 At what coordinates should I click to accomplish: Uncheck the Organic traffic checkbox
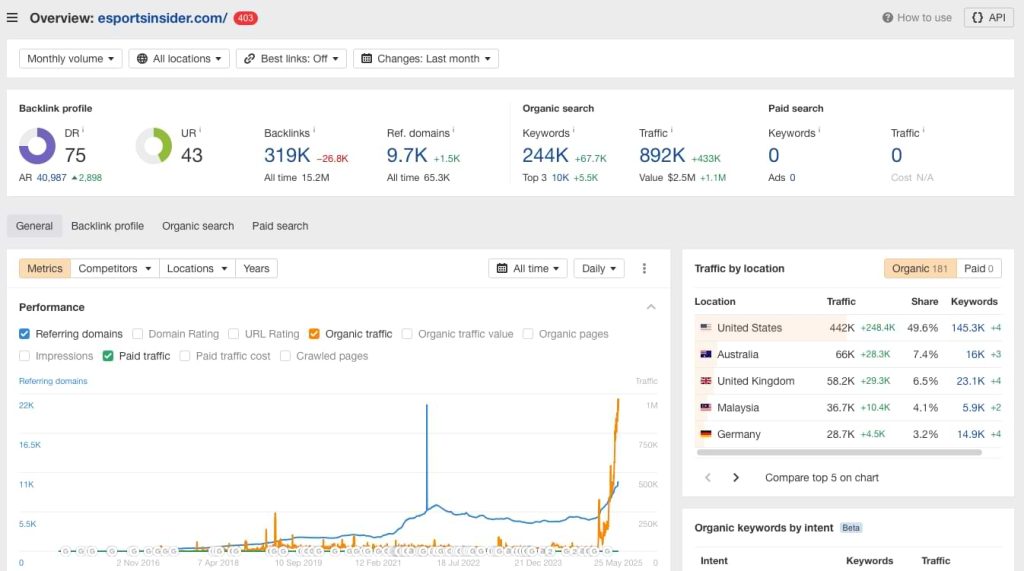pos(314,334)
